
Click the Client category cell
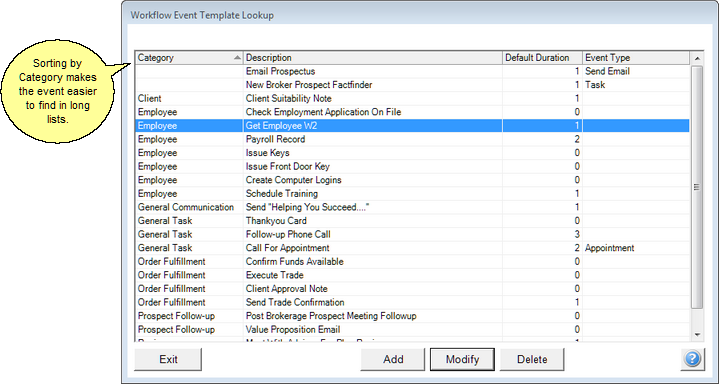[189, 98]
